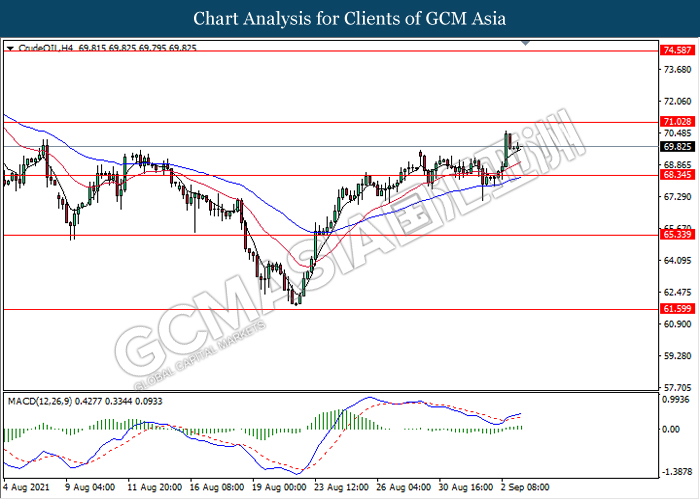Click the MACD axis value -1.3878
The height and width of the screenshot is (500, 700).
(675, 471)
